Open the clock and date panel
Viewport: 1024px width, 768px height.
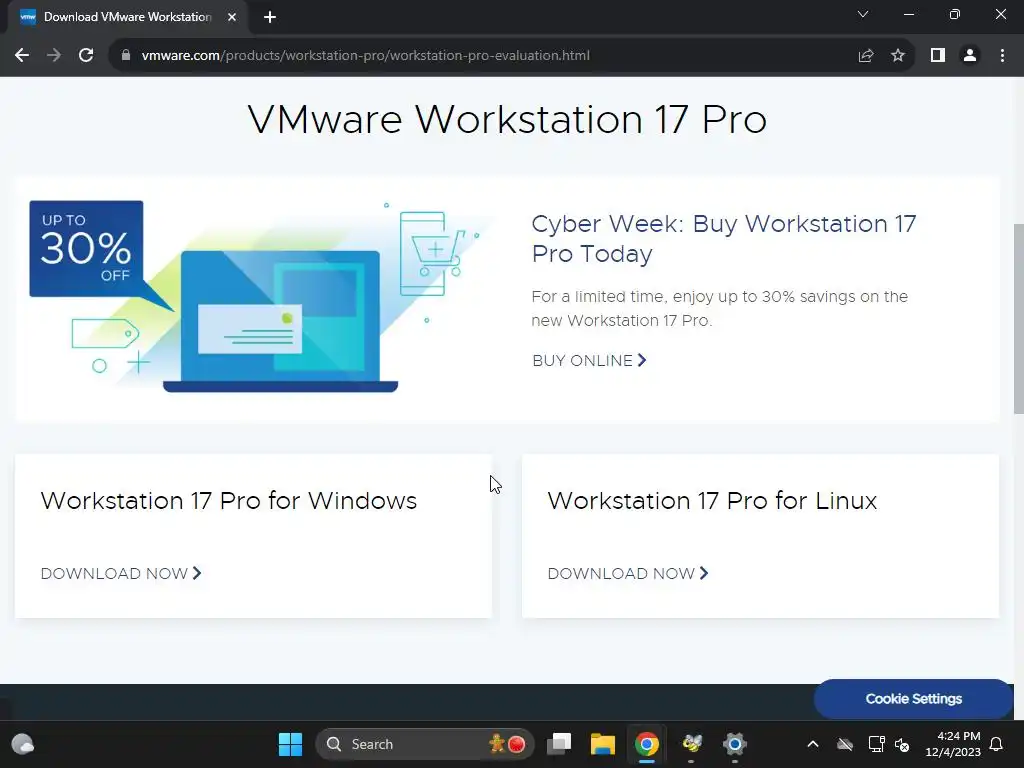click(x=953, y=744)
